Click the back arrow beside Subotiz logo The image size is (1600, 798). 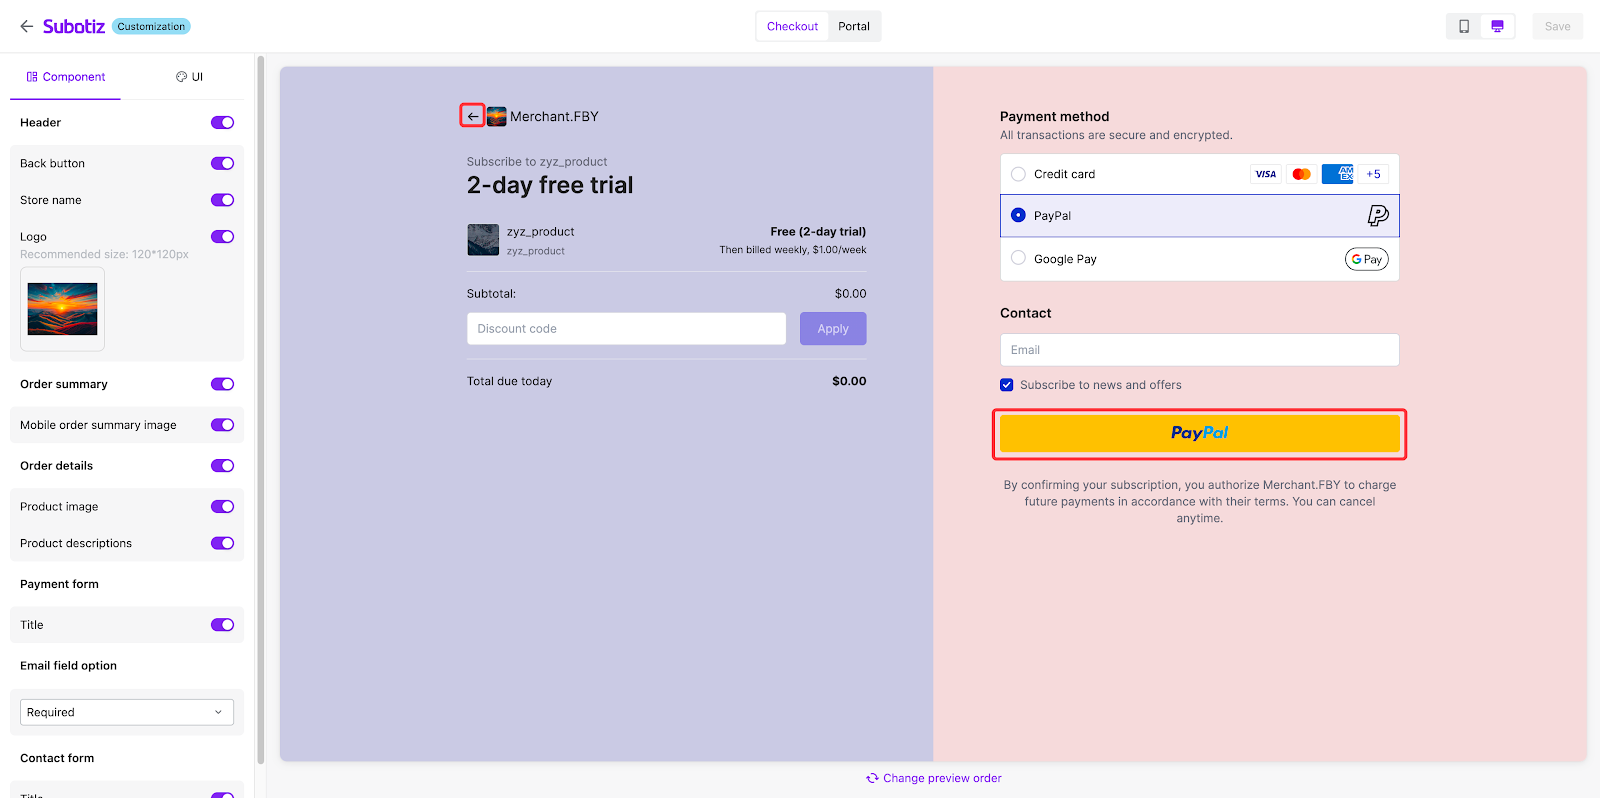coord(26,26)
